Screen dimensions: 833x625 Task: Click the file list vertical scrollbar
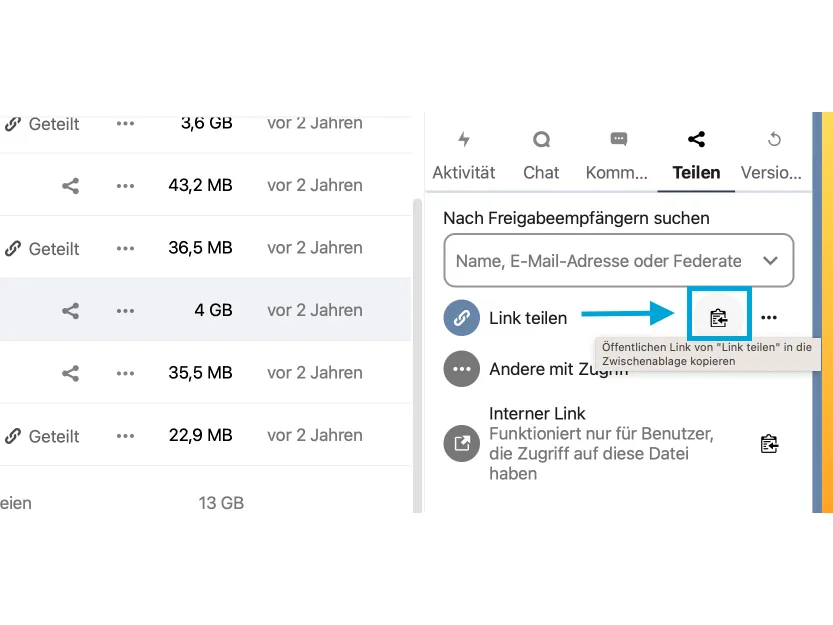417,355
